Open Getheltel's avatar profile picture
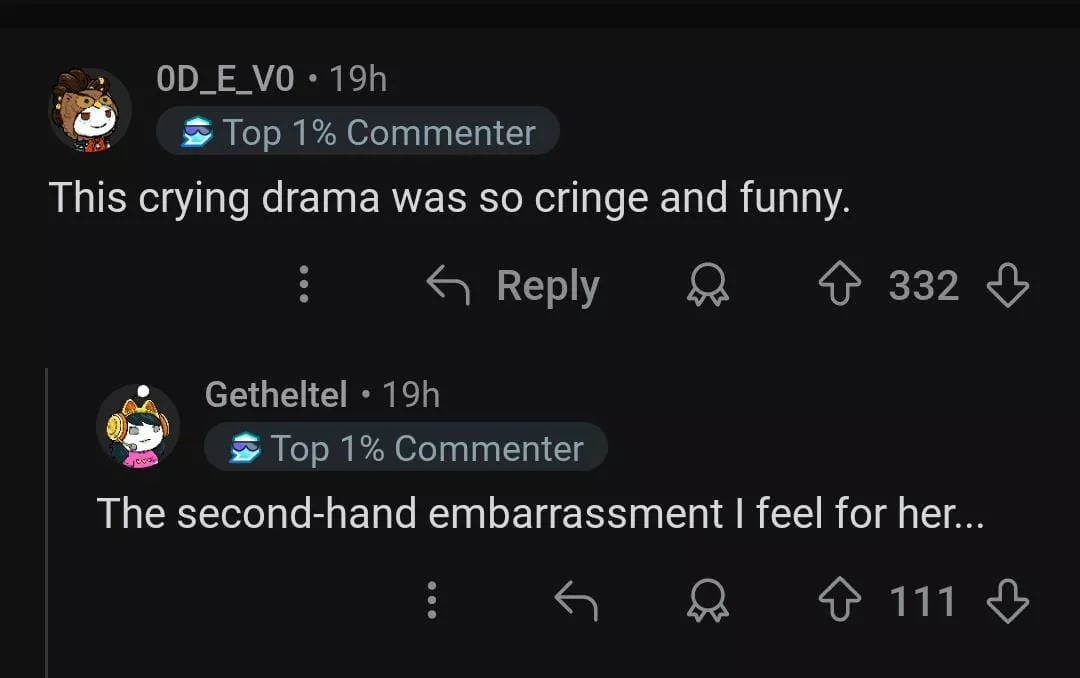Image resolution: width=1080 pixels, height=678 pixels. click(x=138, y=426)
